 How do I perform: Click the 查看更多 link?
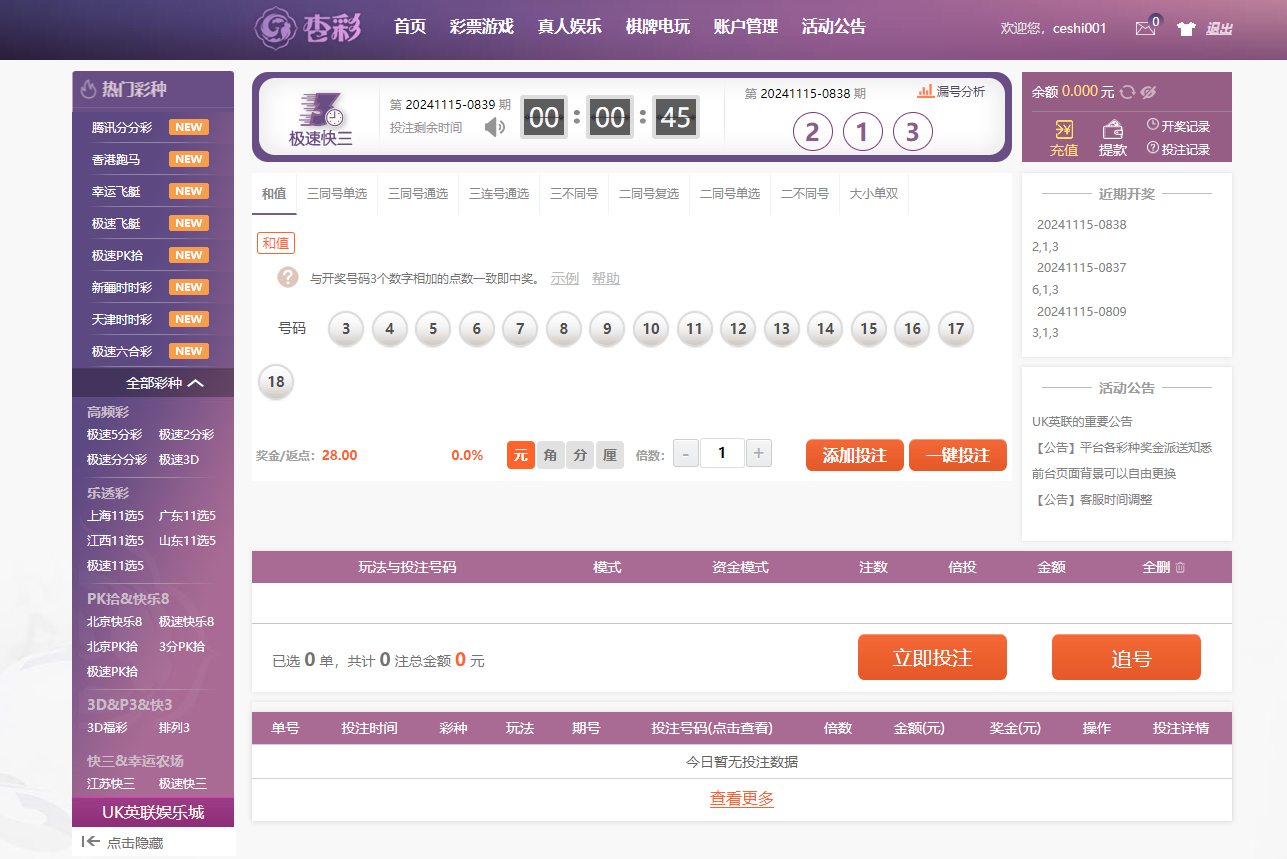click(x=741, y=798)
